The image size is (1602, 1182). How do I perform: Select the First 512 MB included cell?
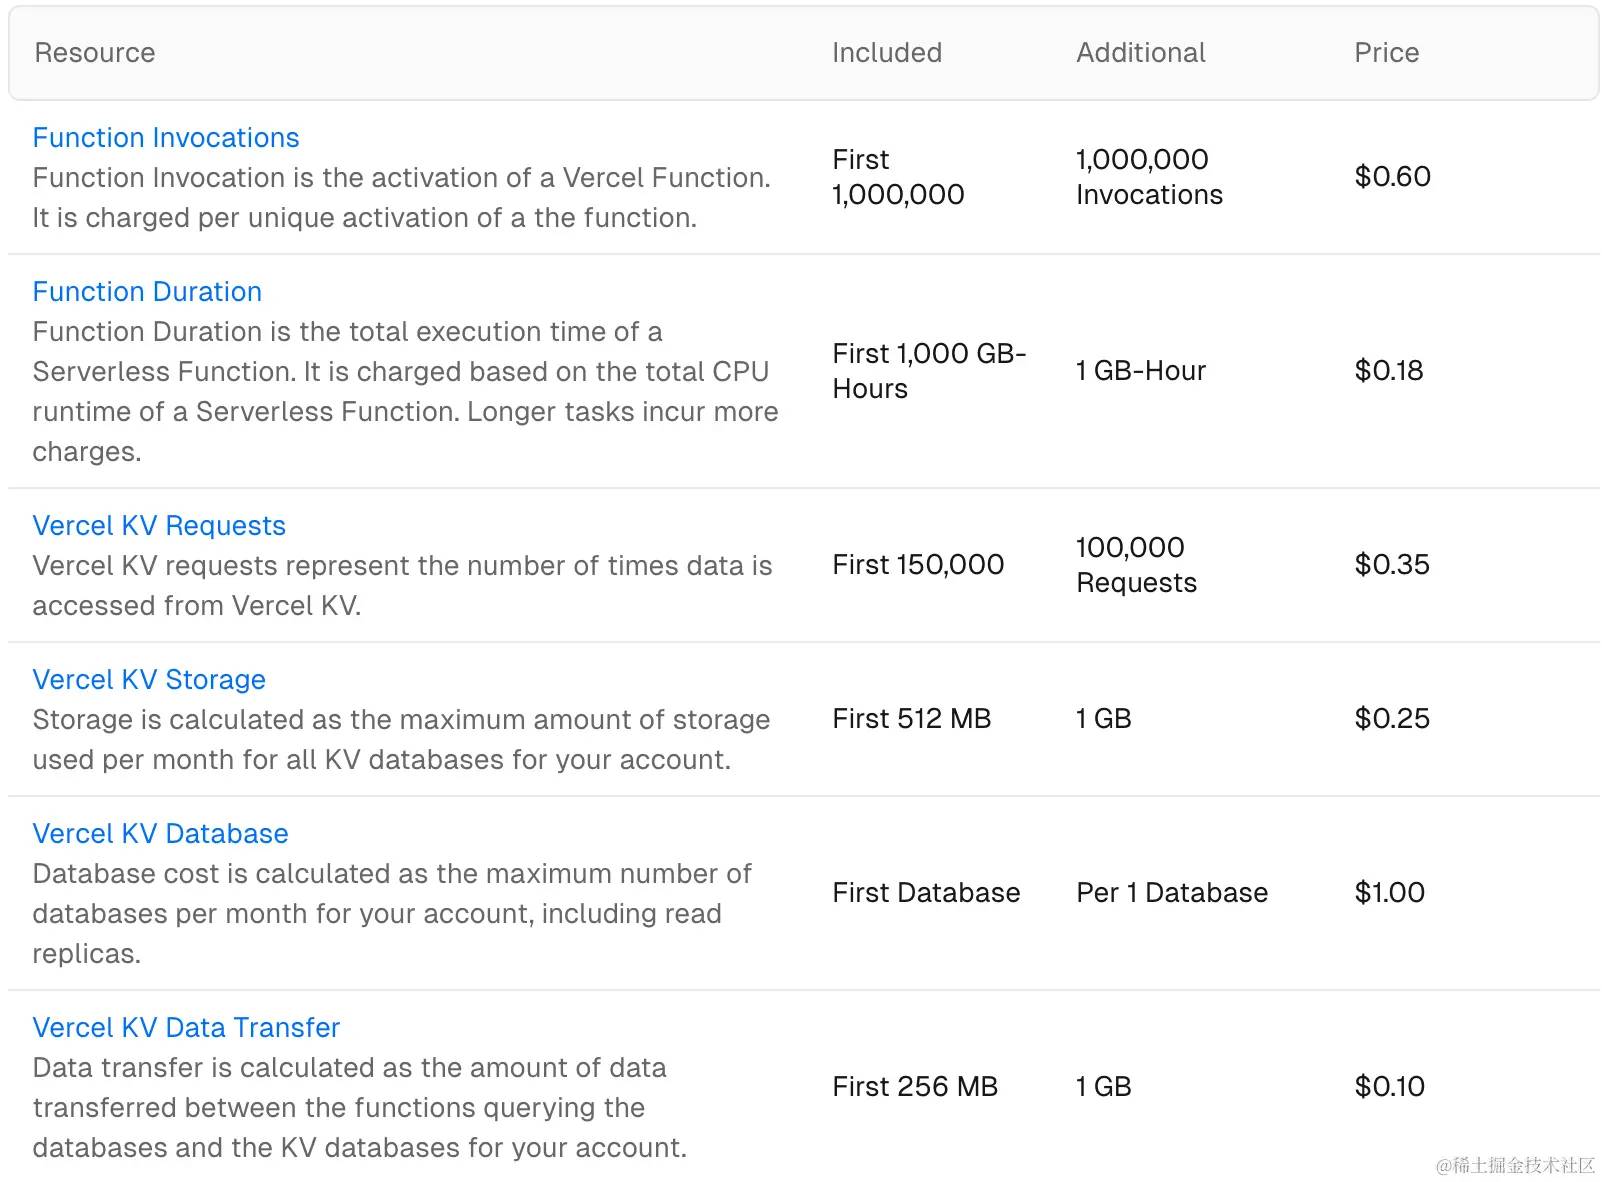(912, 719)
